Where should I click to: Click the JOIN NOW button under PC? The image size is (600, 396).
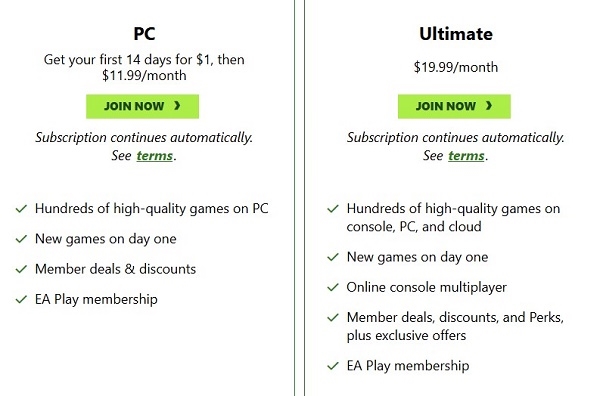click(x=142, y=106)
